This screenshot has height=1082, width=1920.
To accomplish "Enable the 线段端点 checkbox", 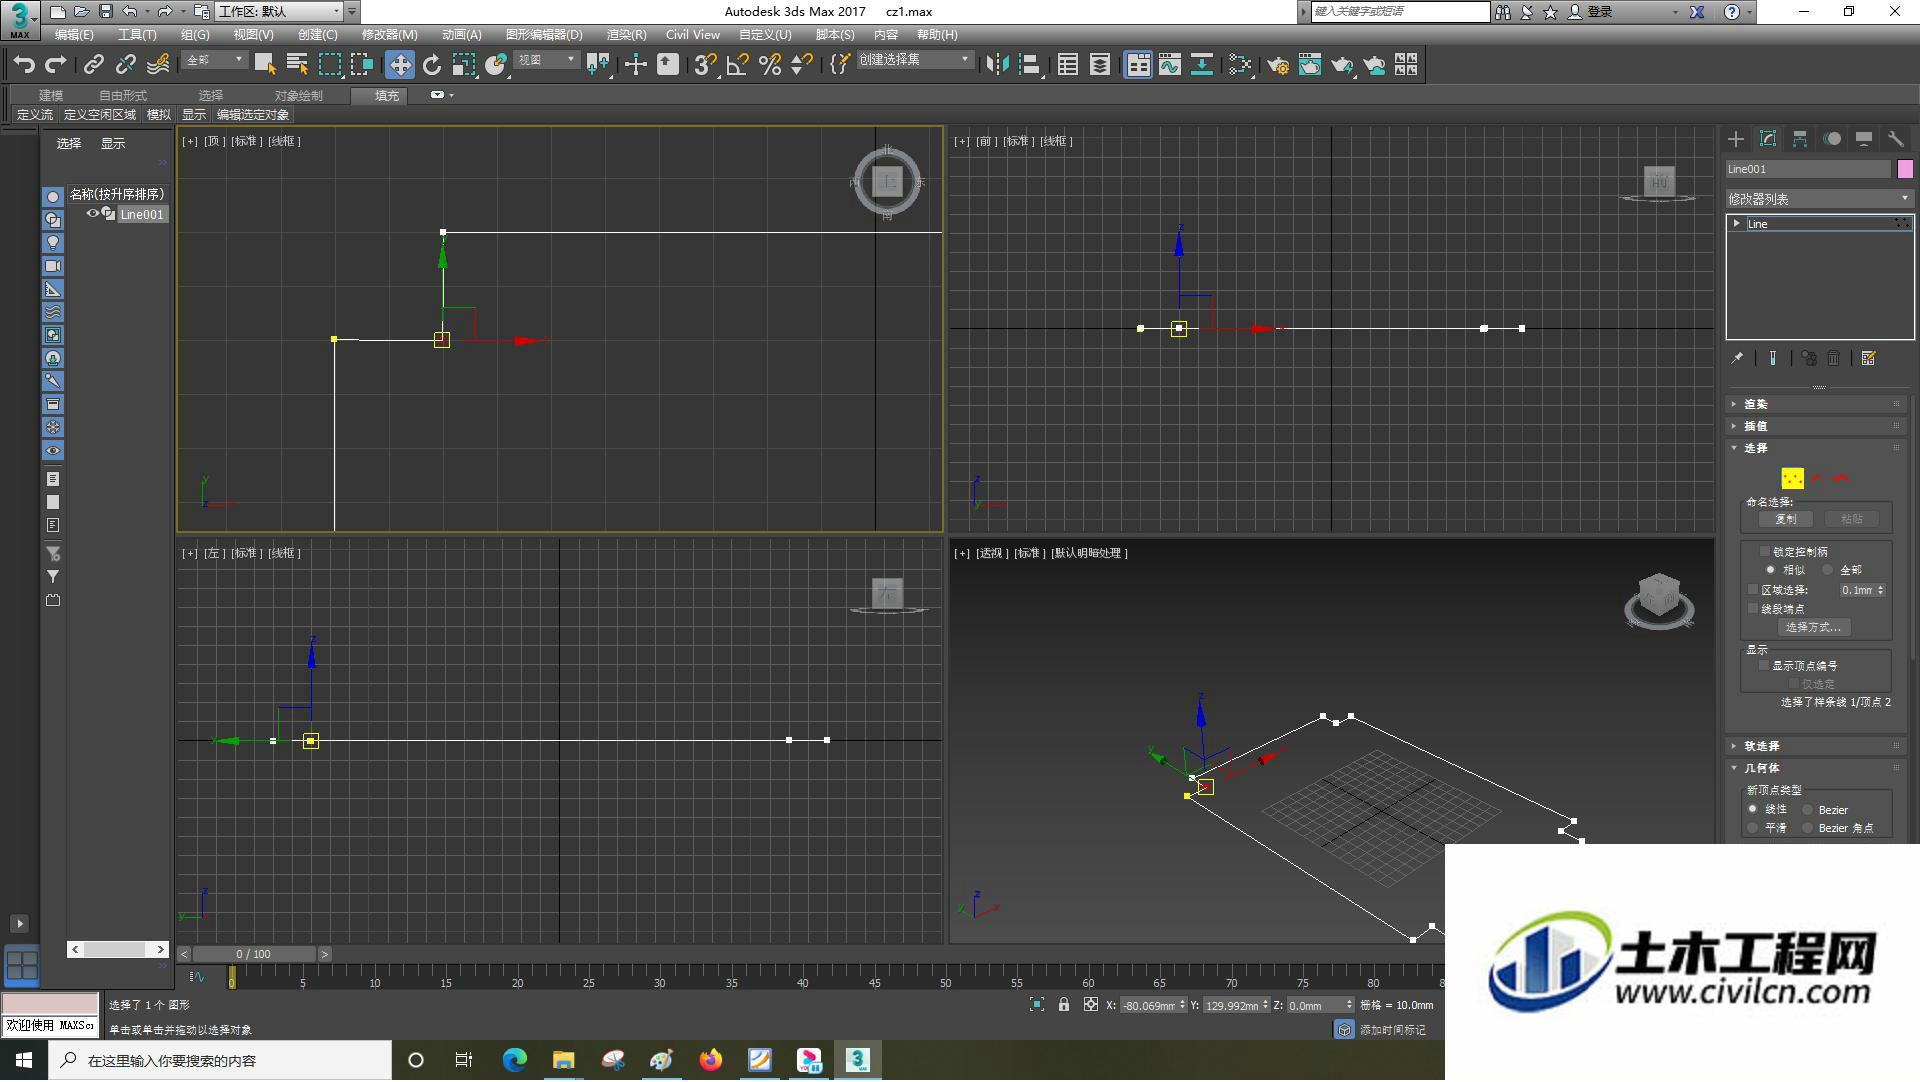I will [1753, 608].
